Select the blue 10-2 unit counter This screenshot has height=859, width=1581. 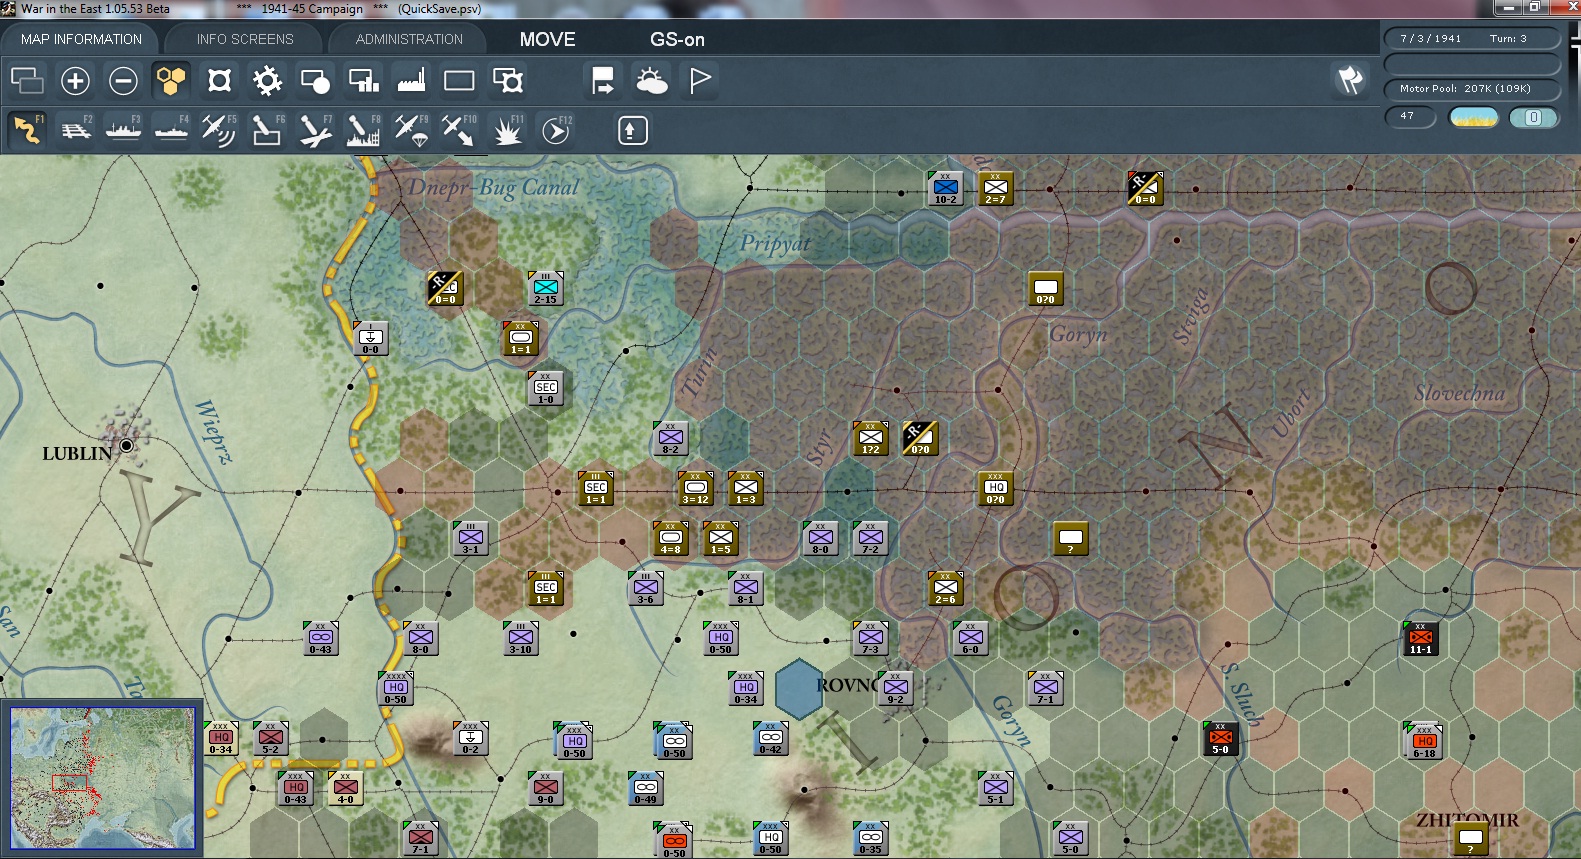945,188
